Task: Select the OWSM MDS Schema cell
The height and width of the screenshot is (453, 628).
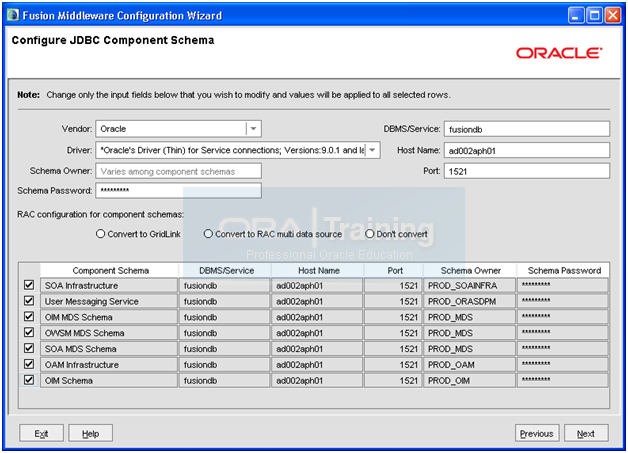Action: 109,333
